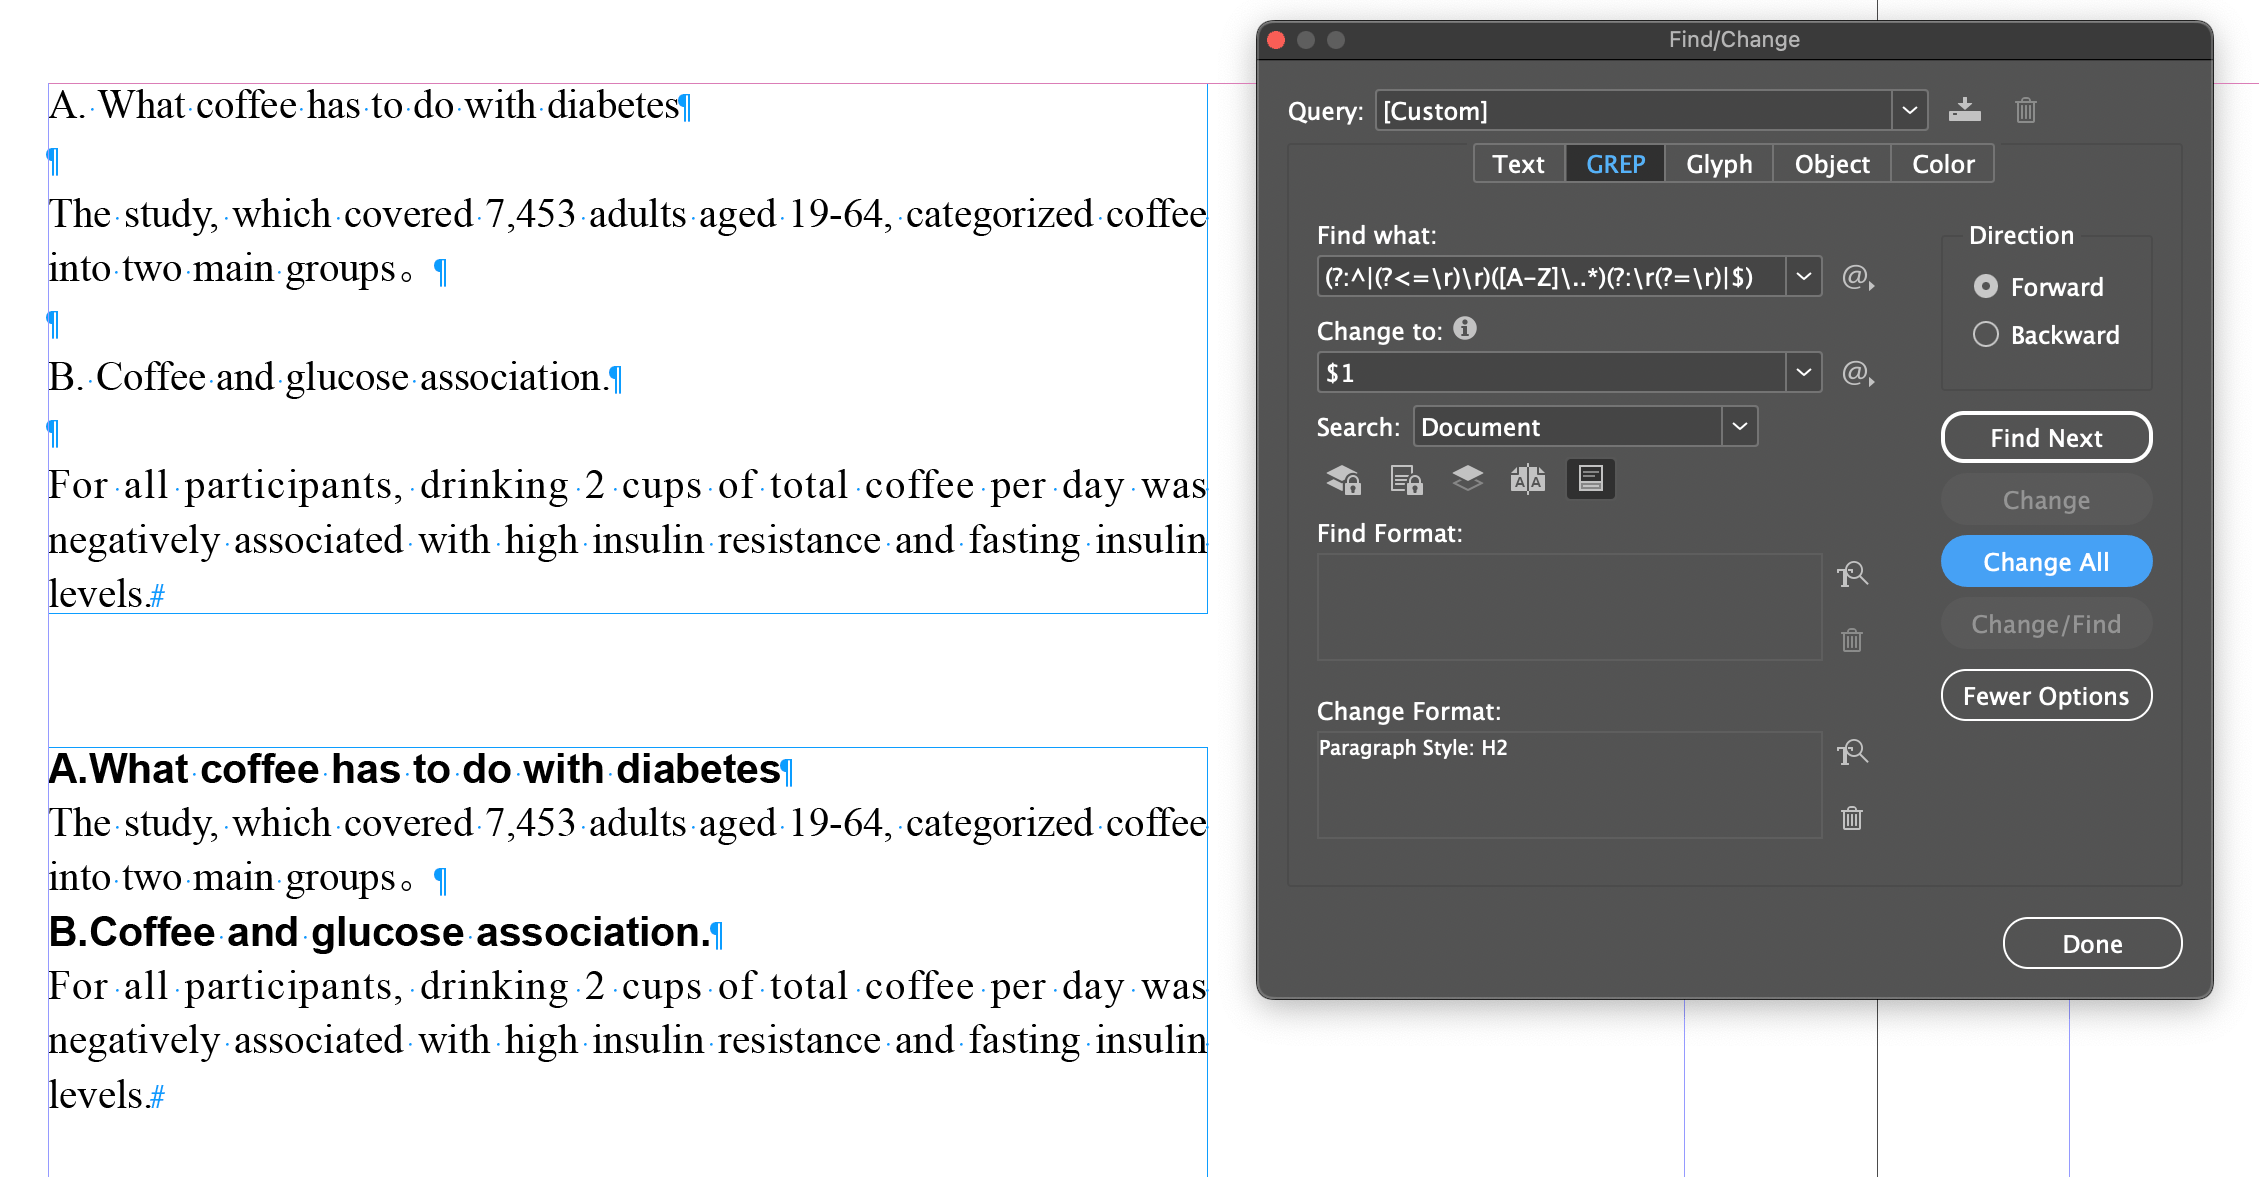Open Find what history dropdown arrow
Viewport: 2259px width, 1177px height.
coord(1803,277)
